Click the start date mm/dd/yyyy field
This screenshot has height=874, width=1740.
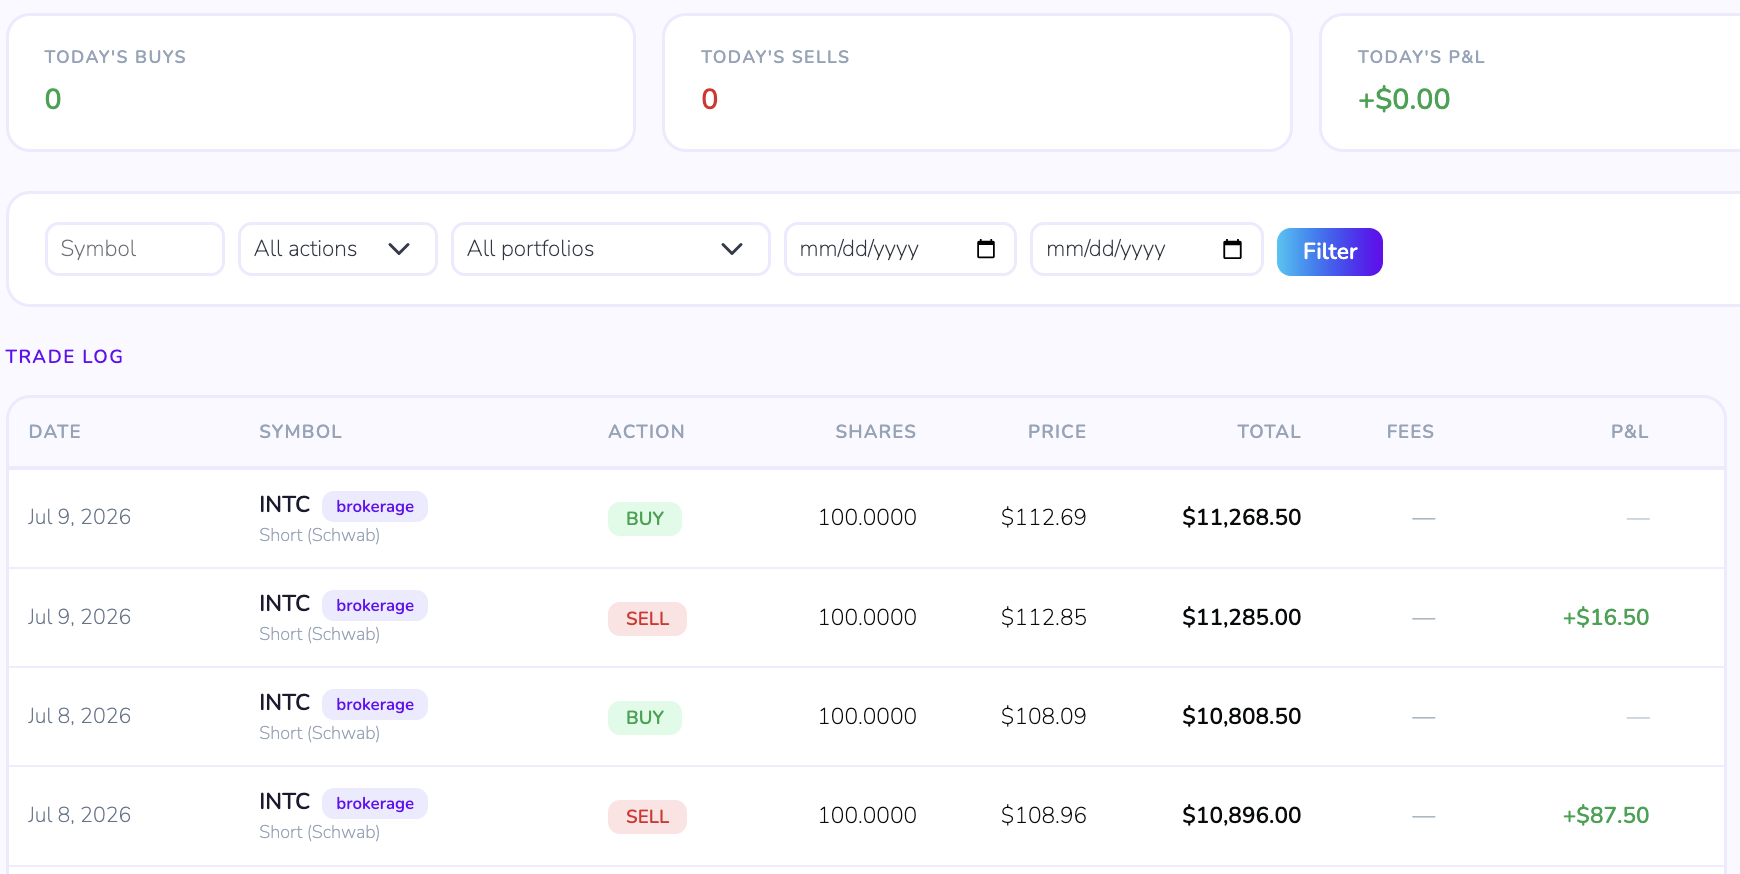[x=900, y=249]
